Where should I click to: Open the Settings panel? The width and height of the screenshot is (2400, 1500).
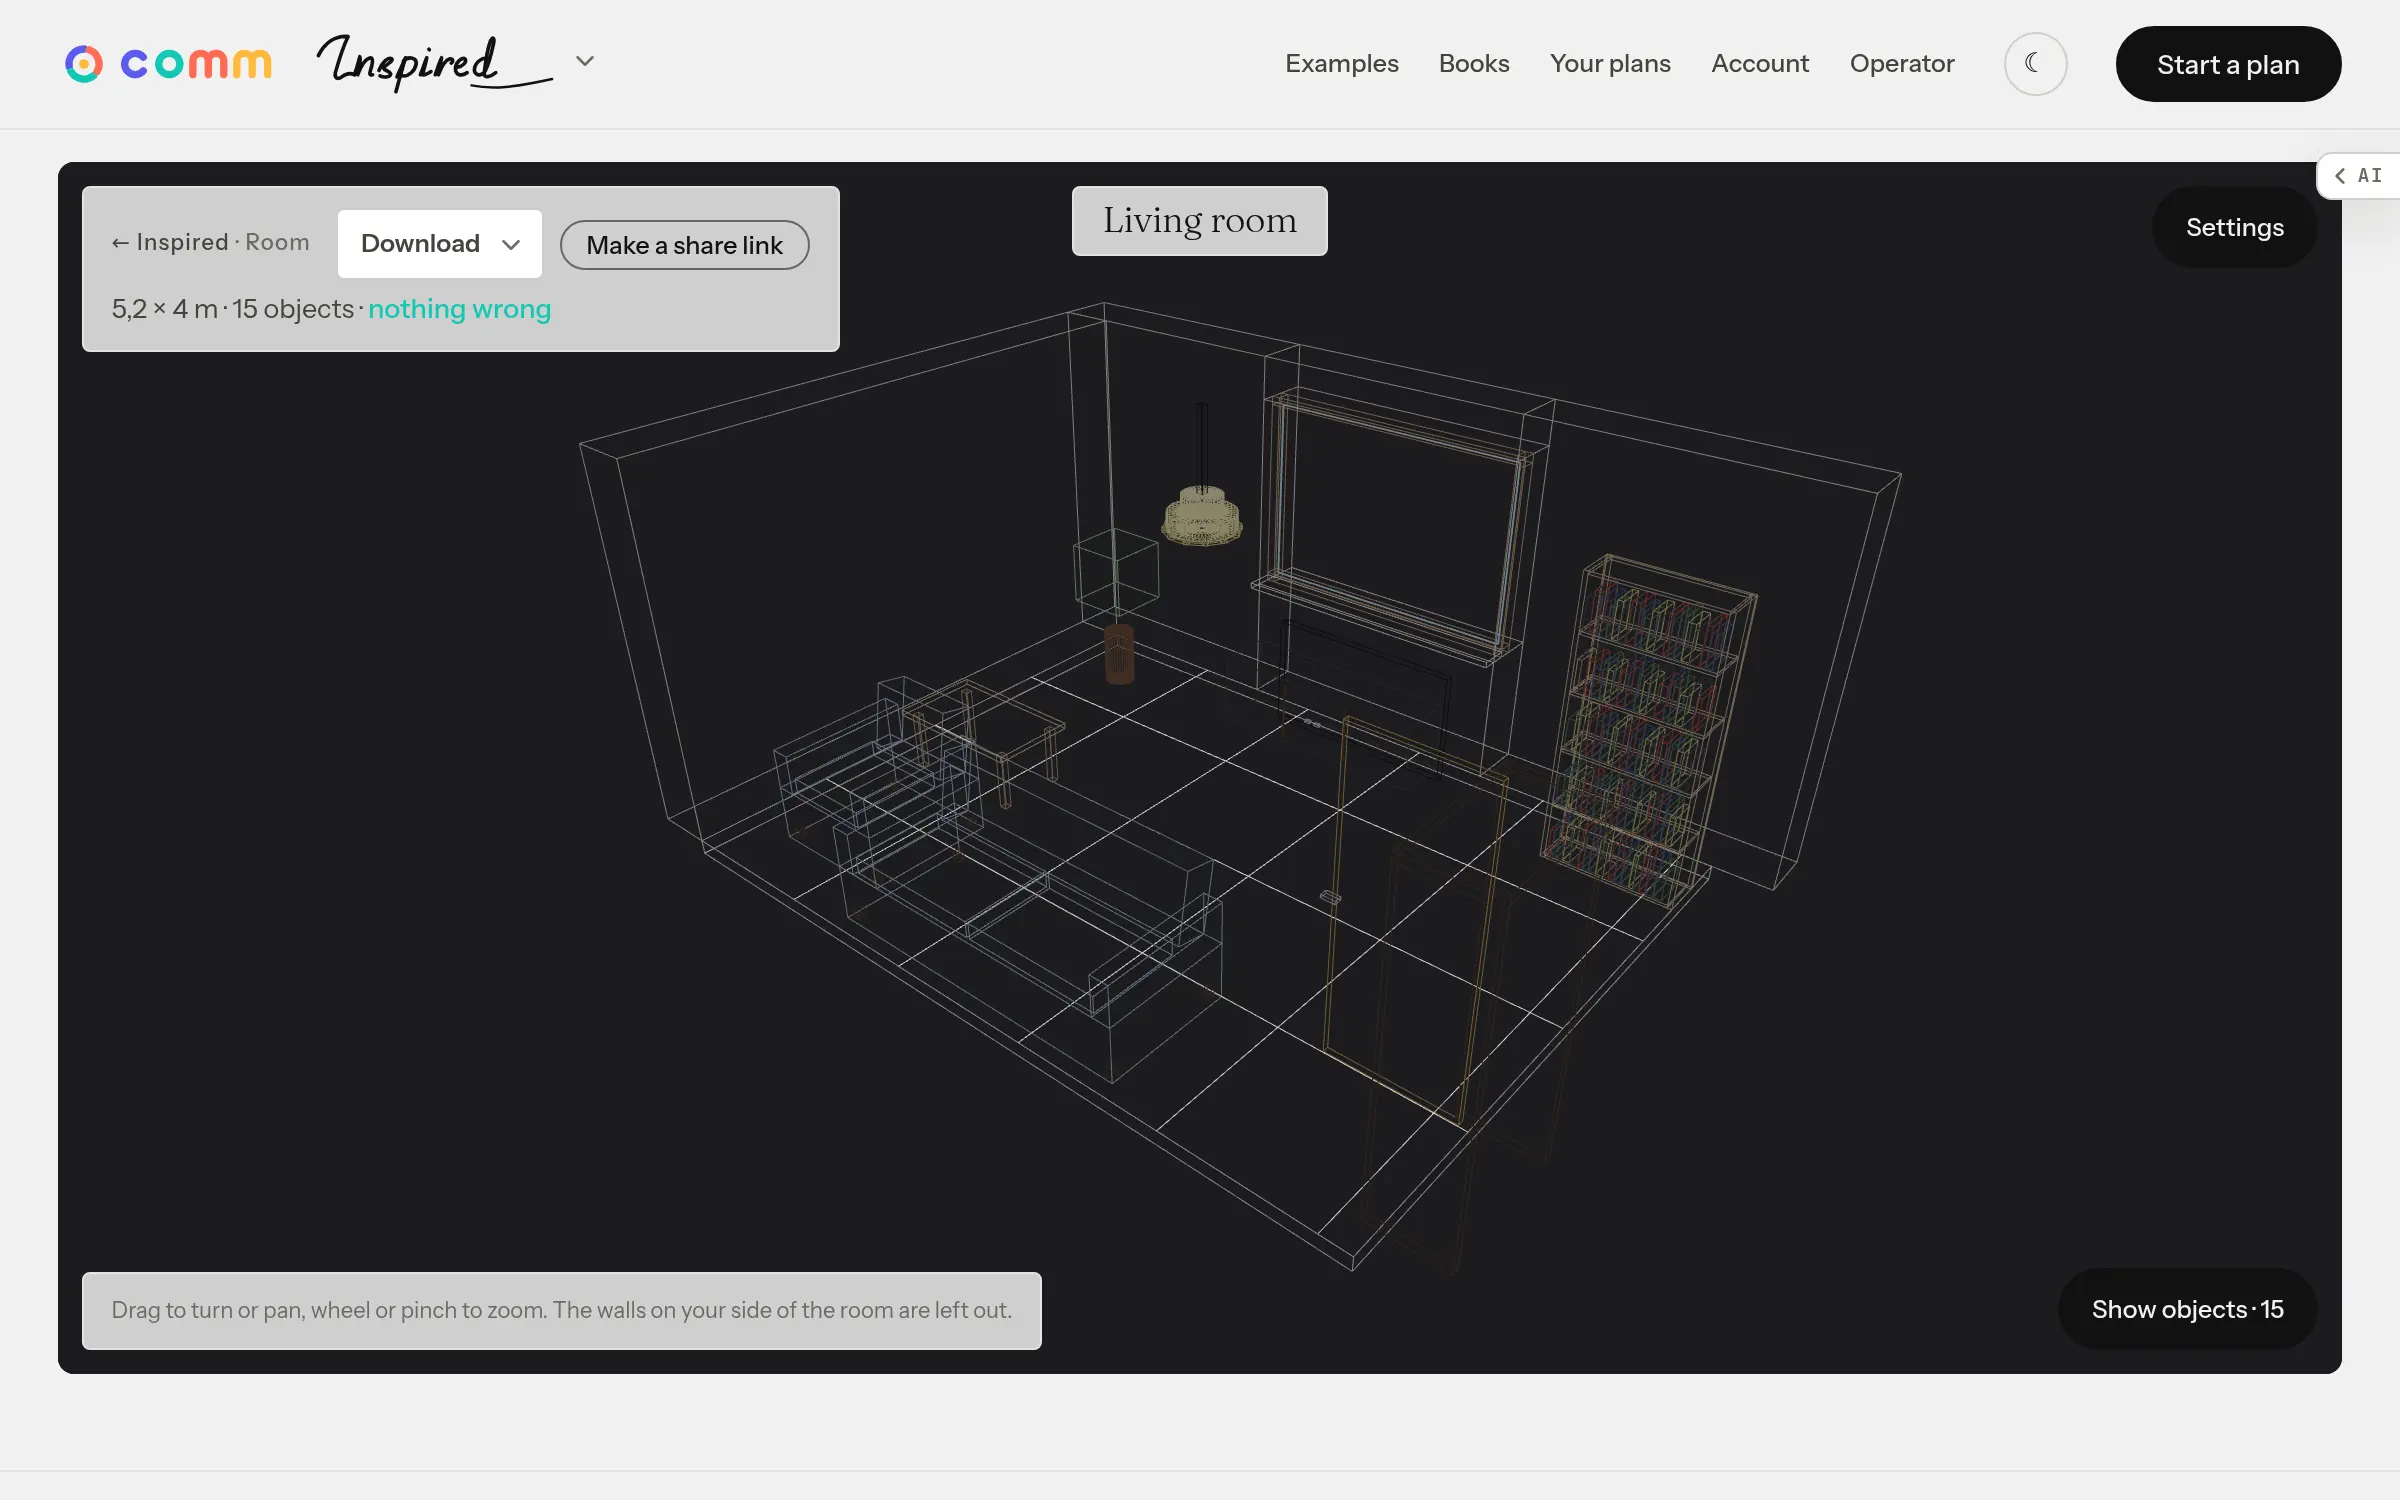click(2234, 227)
